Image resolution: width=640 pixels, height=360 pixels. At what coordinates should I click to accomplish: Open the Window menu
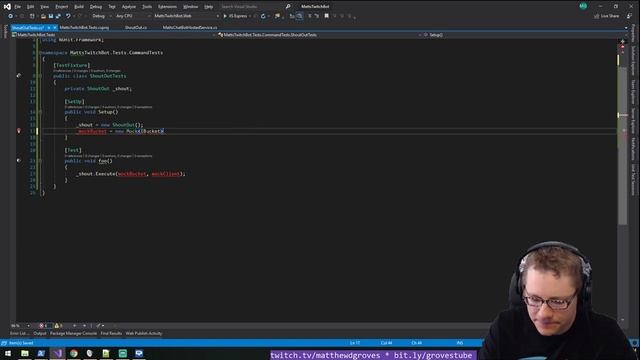[x=190, y=7]
